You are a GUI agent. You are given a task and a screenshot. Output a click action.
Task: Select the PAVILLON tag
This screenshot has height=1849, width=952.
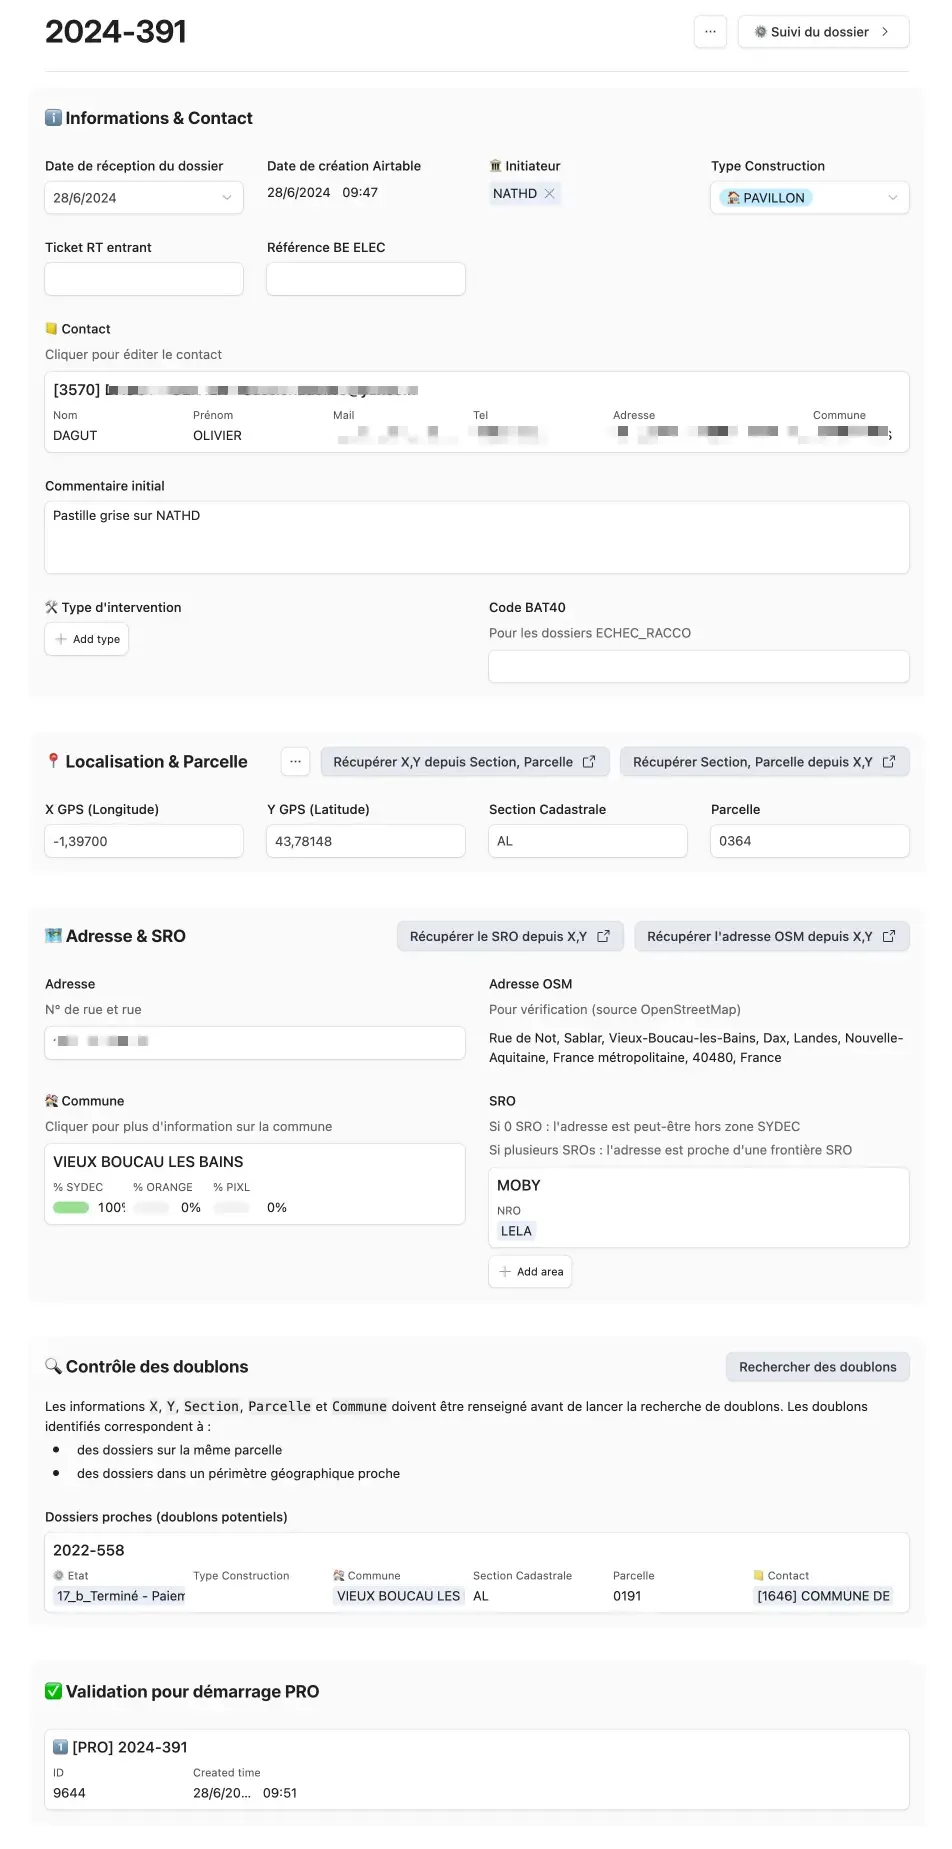point(766,198)
